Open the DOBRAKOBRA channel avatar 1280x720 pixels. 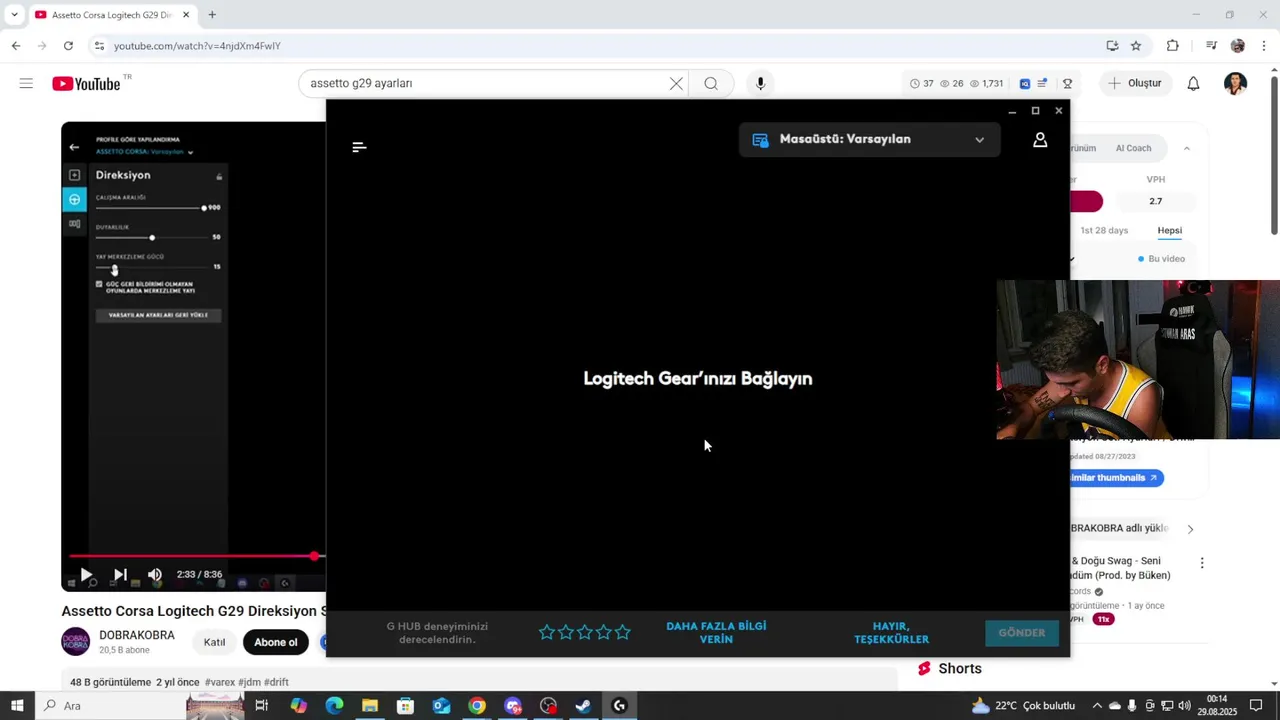click(76, 642)
